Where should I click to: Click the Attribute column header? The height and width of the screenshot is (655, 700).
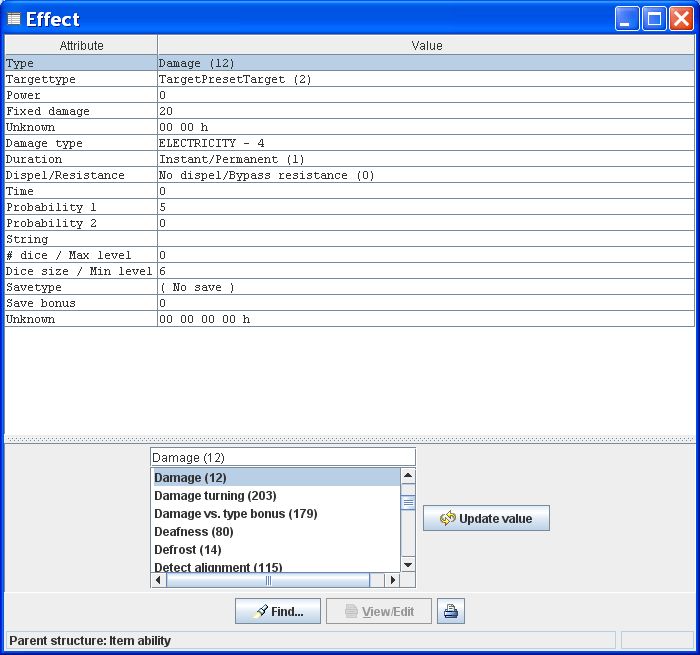pos(81,45)
